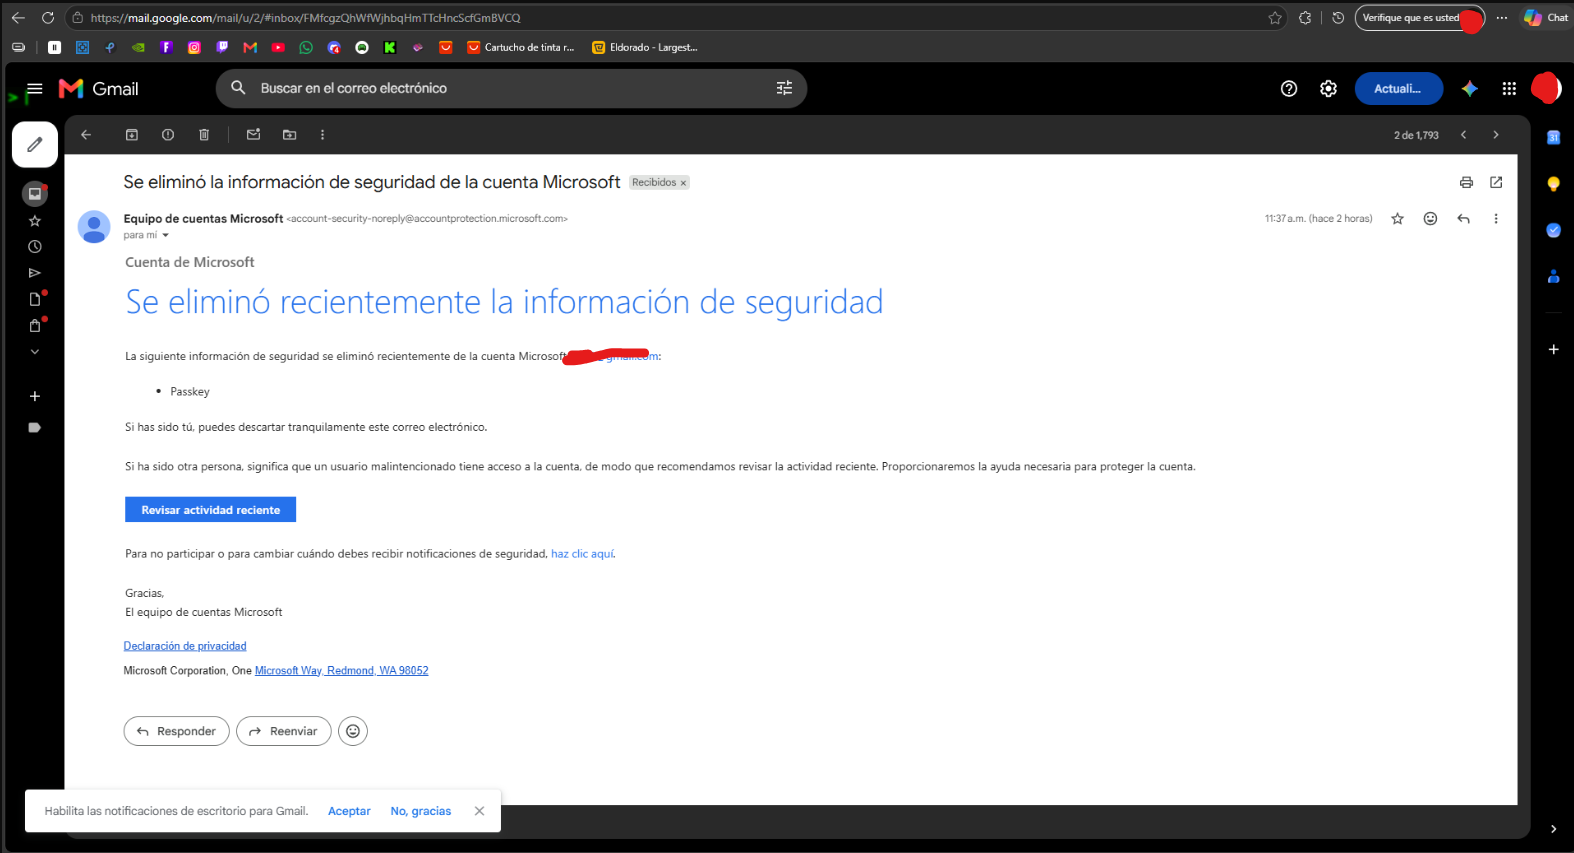Remove the Recibidos label from the message
Image resolution: width=1574 pixels, height=853 pixels.
683,183
